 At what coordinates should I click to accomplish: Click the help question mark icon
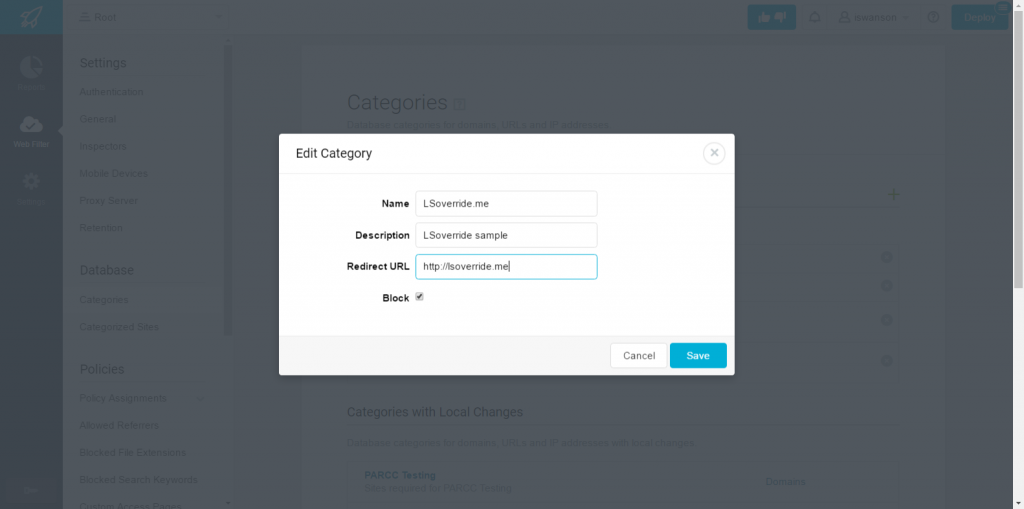pyautogui.click(x=933, y=18)
